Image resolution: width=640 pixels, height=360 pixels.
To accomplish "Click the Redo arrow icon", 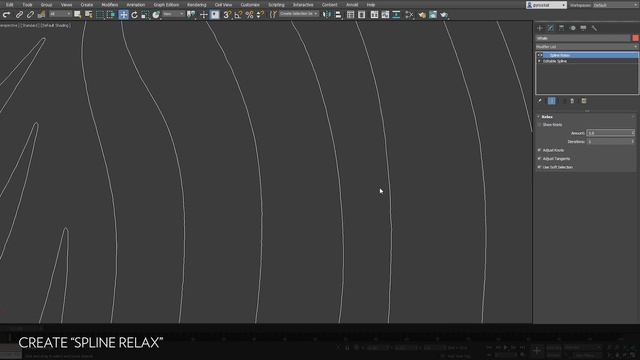I will [x=7, y=15].
